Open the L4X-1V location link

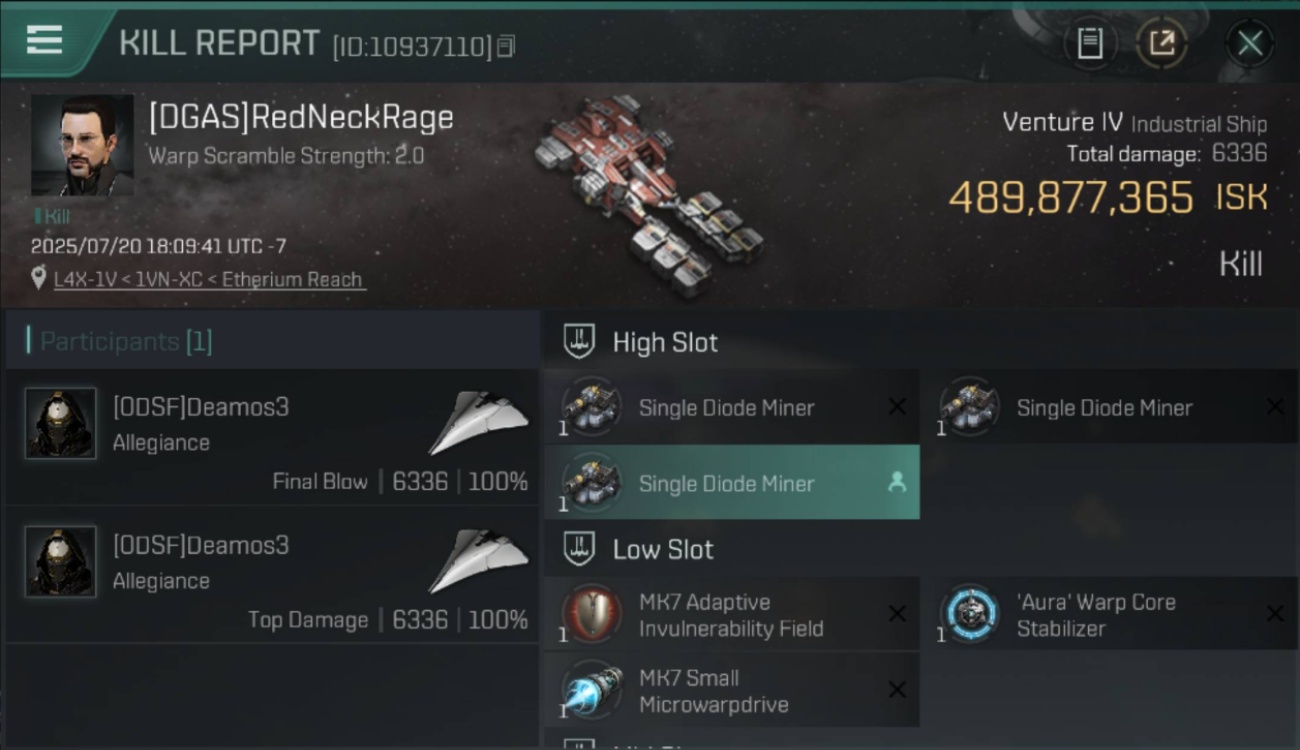pos(208,279)
